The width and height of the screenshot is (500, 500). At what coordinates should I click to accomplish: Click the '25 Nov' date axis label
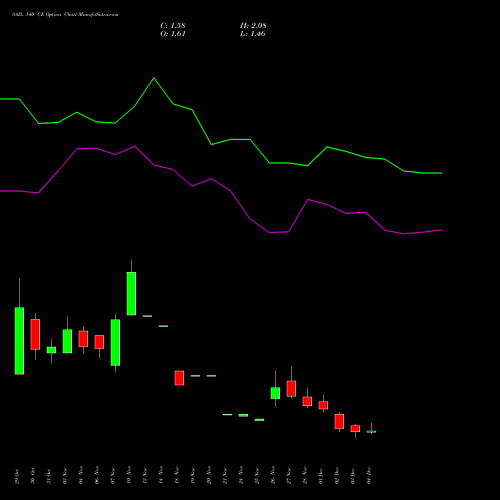[257, 476]
